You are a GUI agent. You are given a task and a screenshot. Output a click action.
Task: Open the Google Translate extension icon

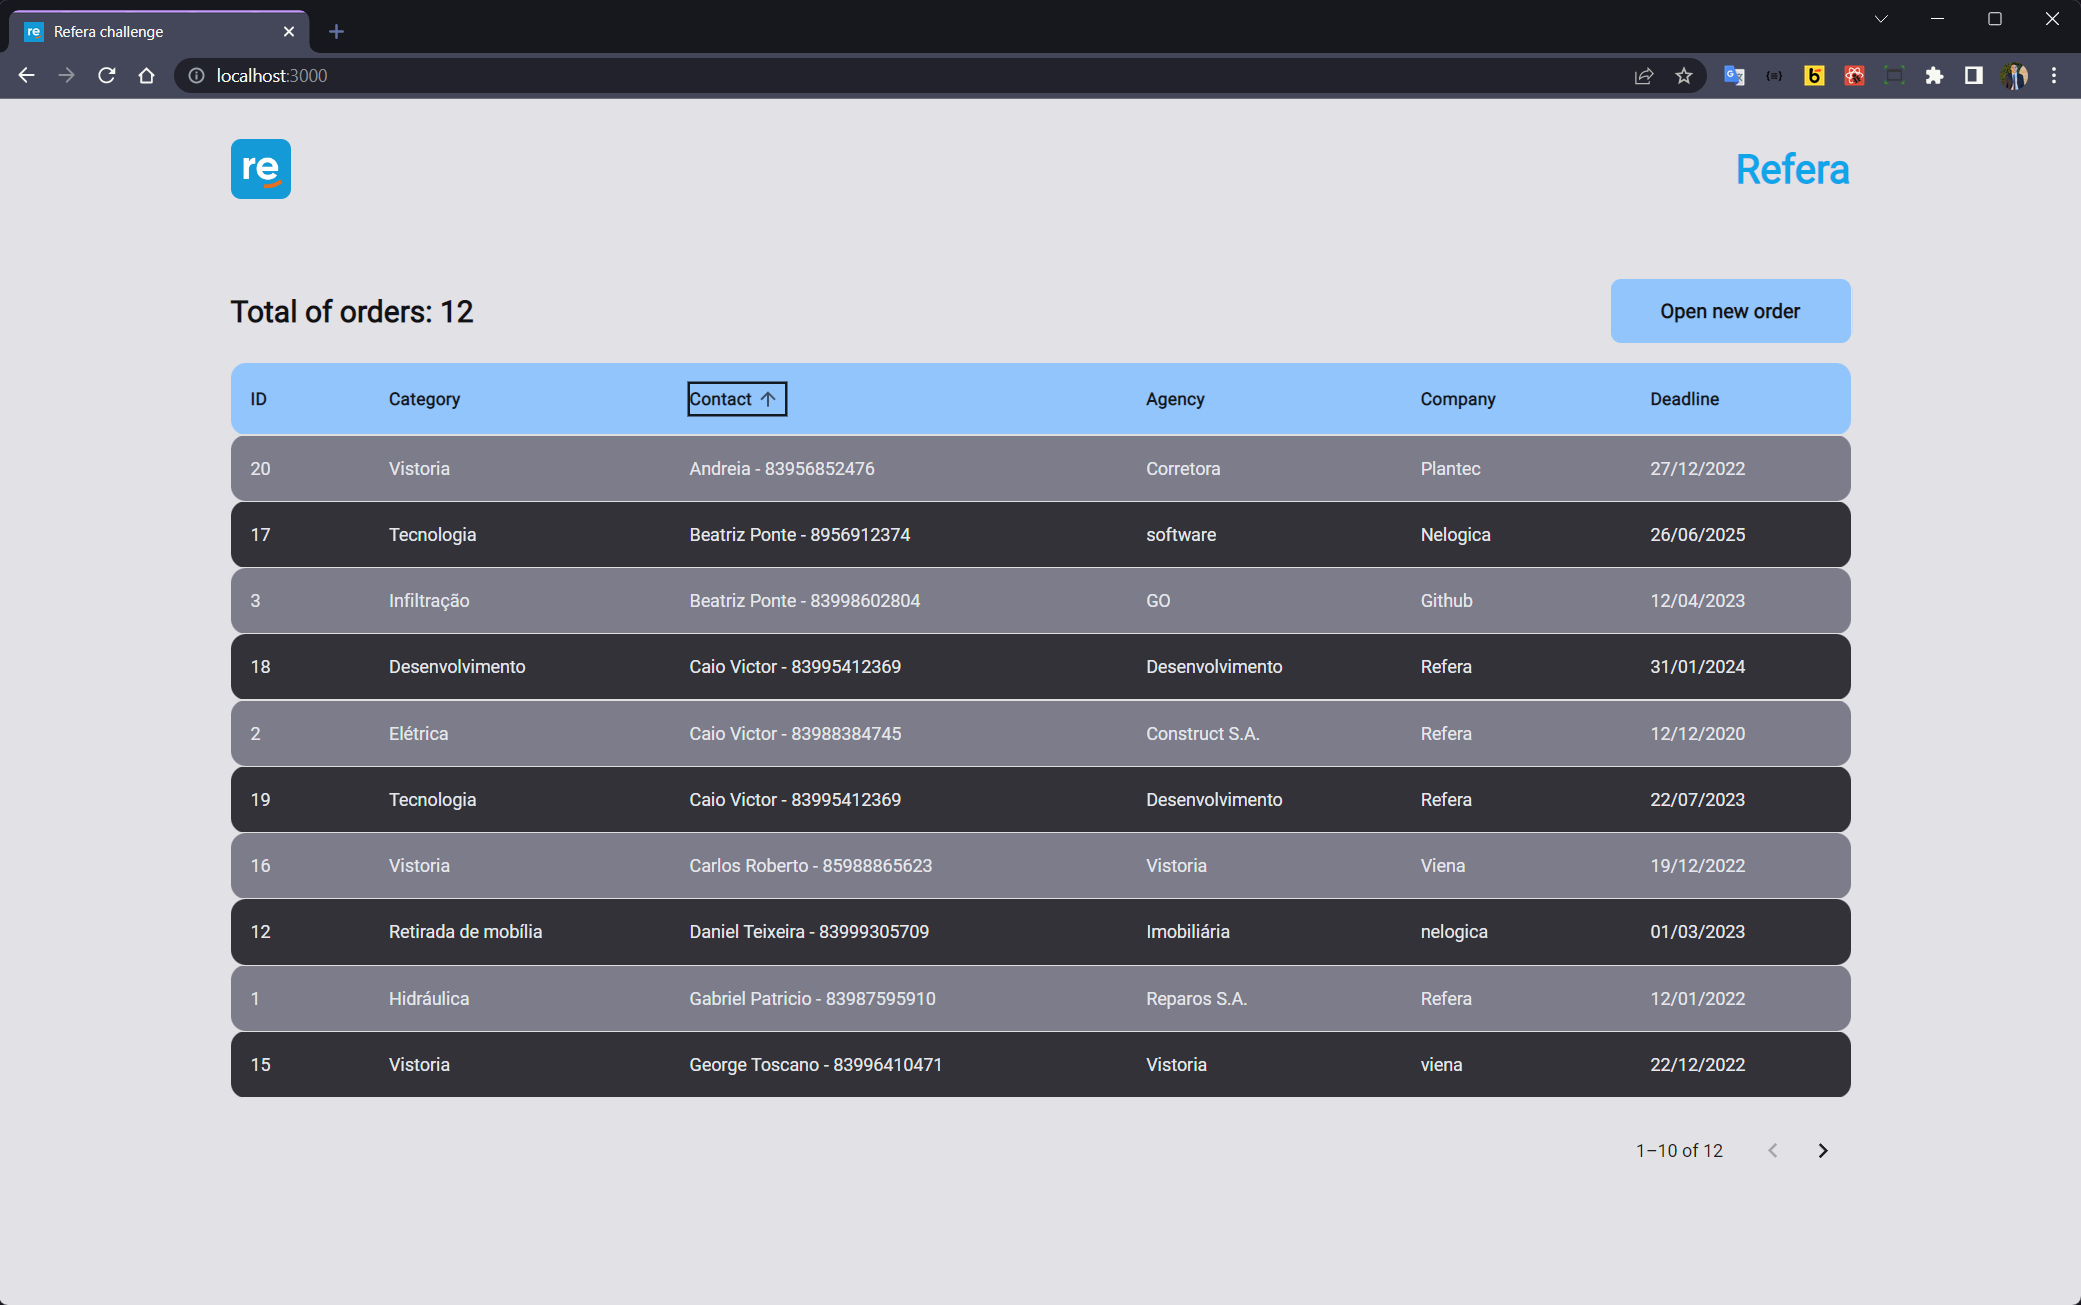point(1734,76)
